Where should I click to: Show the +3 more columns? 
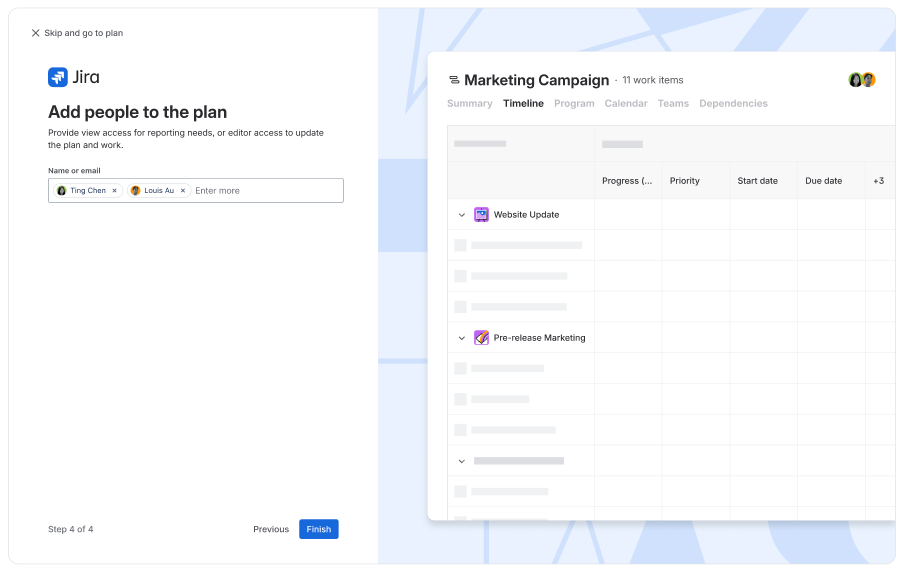click(879, 180)
